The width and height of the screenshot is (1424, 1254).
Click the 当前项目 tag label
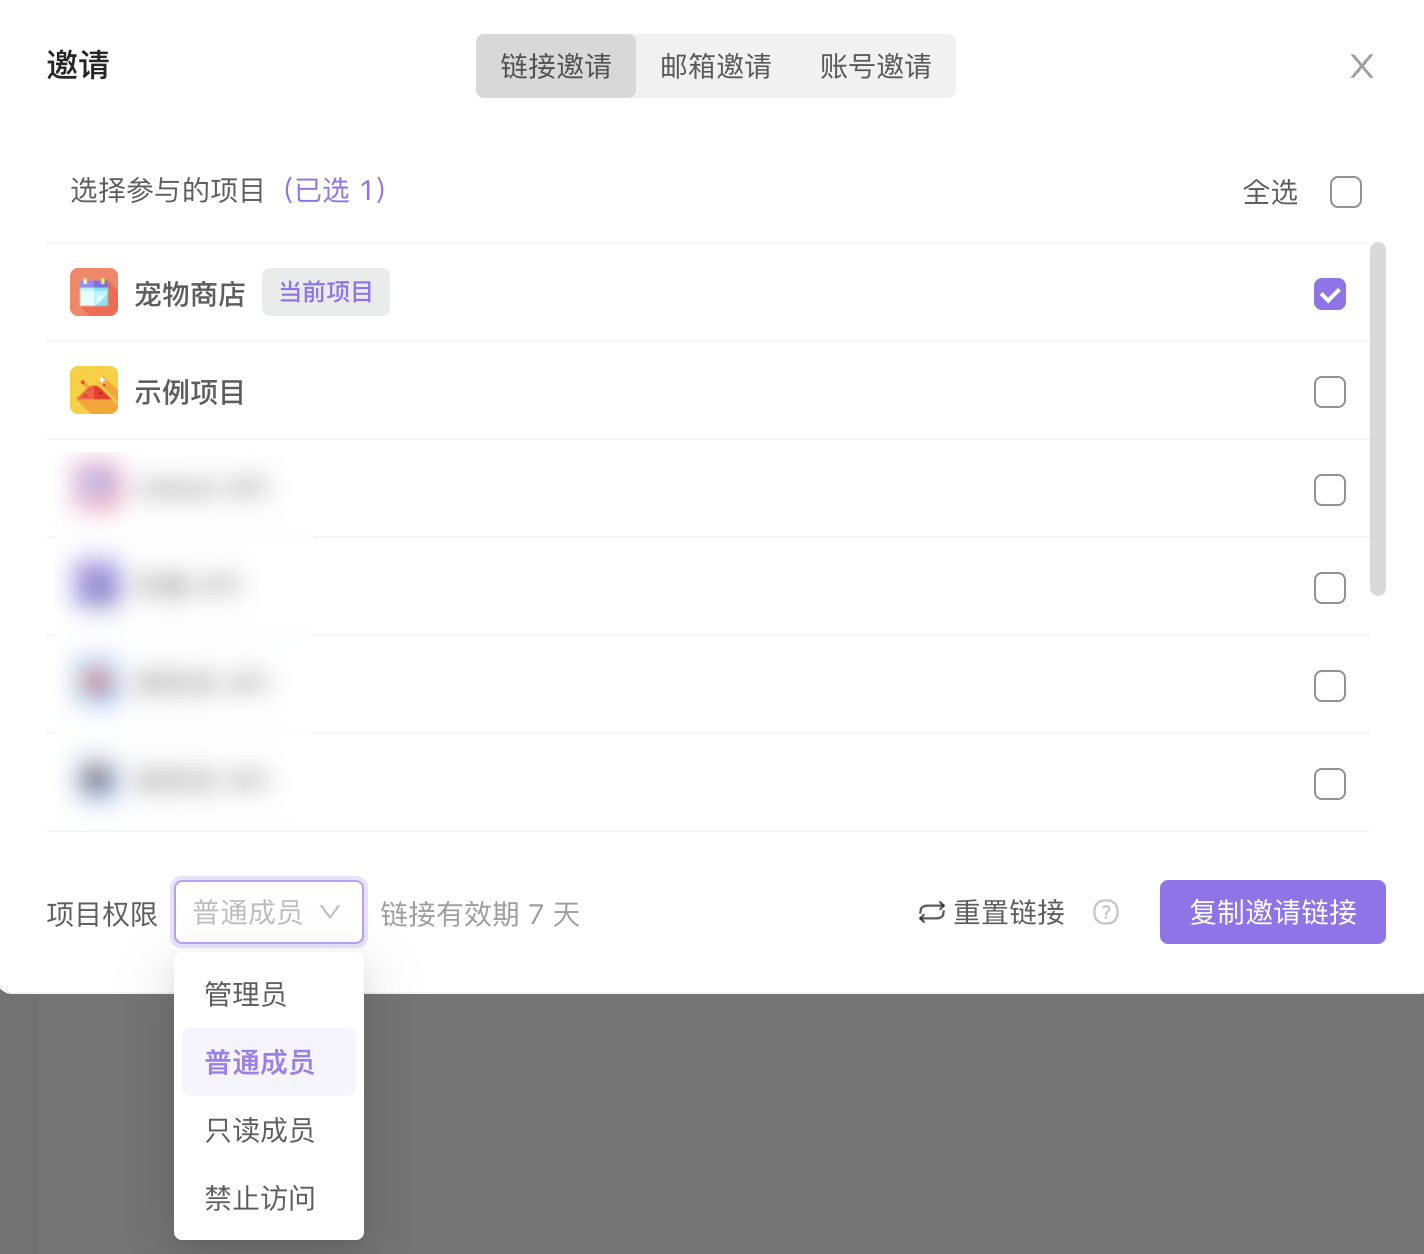click(x=326, y=292)
